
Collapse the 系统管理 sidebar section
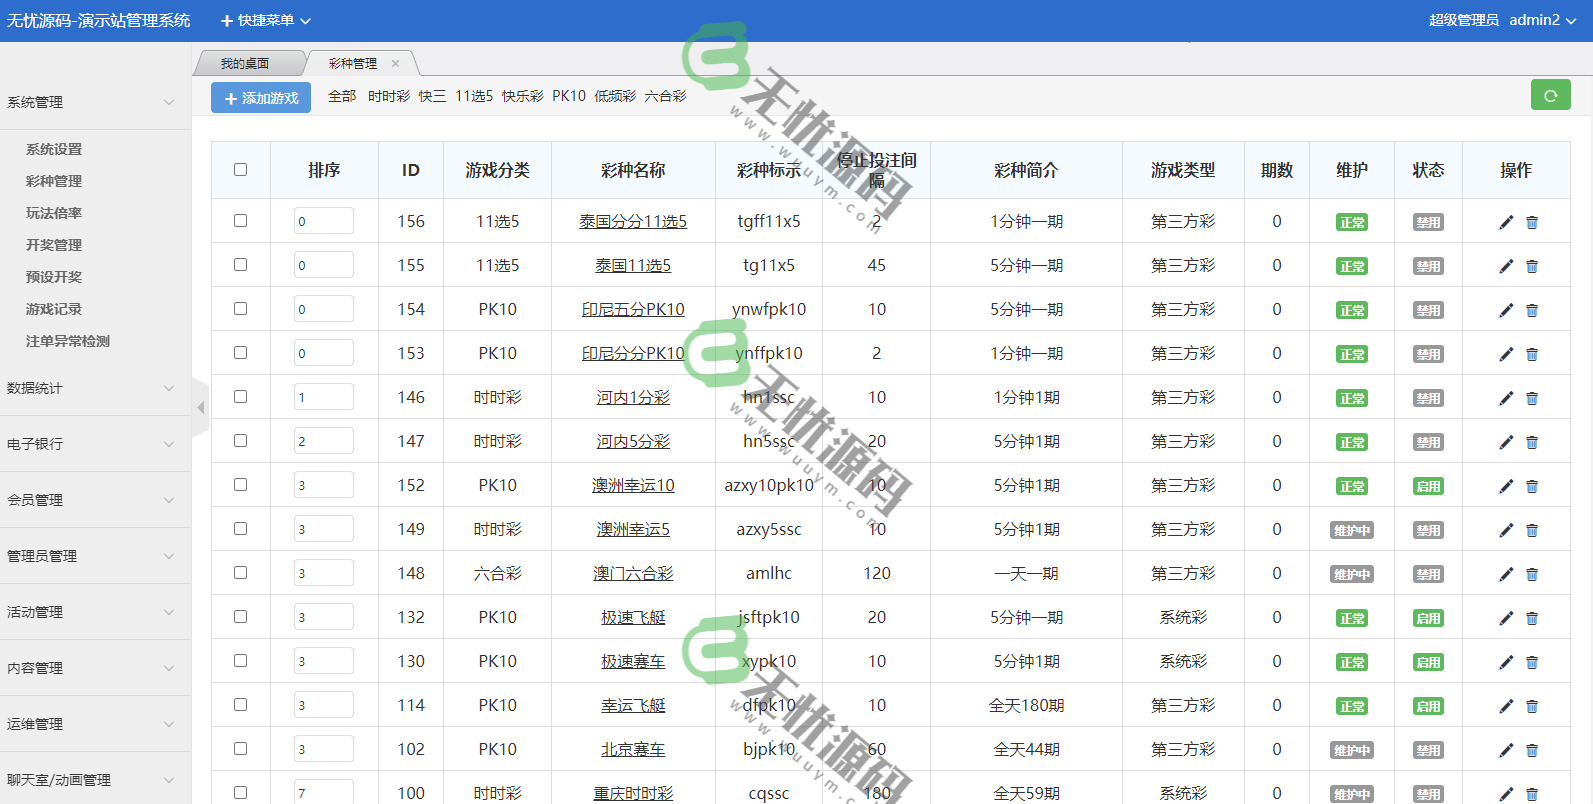95,102
